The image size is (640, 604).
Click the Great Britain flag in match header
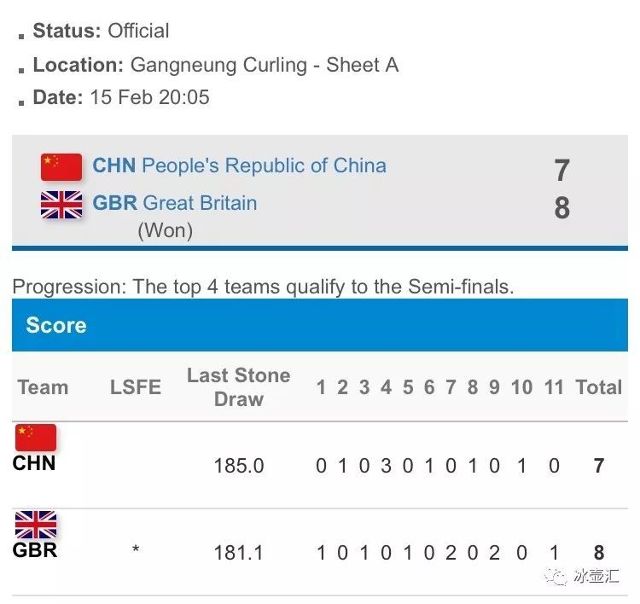pyautogui.click(x=61, y=205)
